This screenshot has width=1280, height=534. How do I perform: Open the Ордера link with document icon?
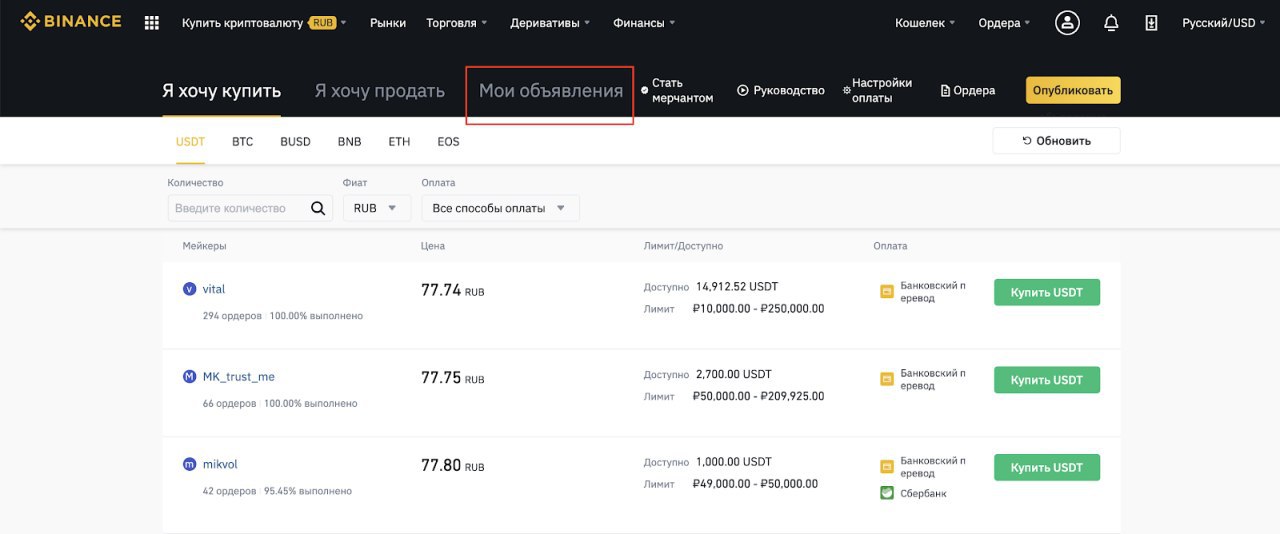click(968, 91)
